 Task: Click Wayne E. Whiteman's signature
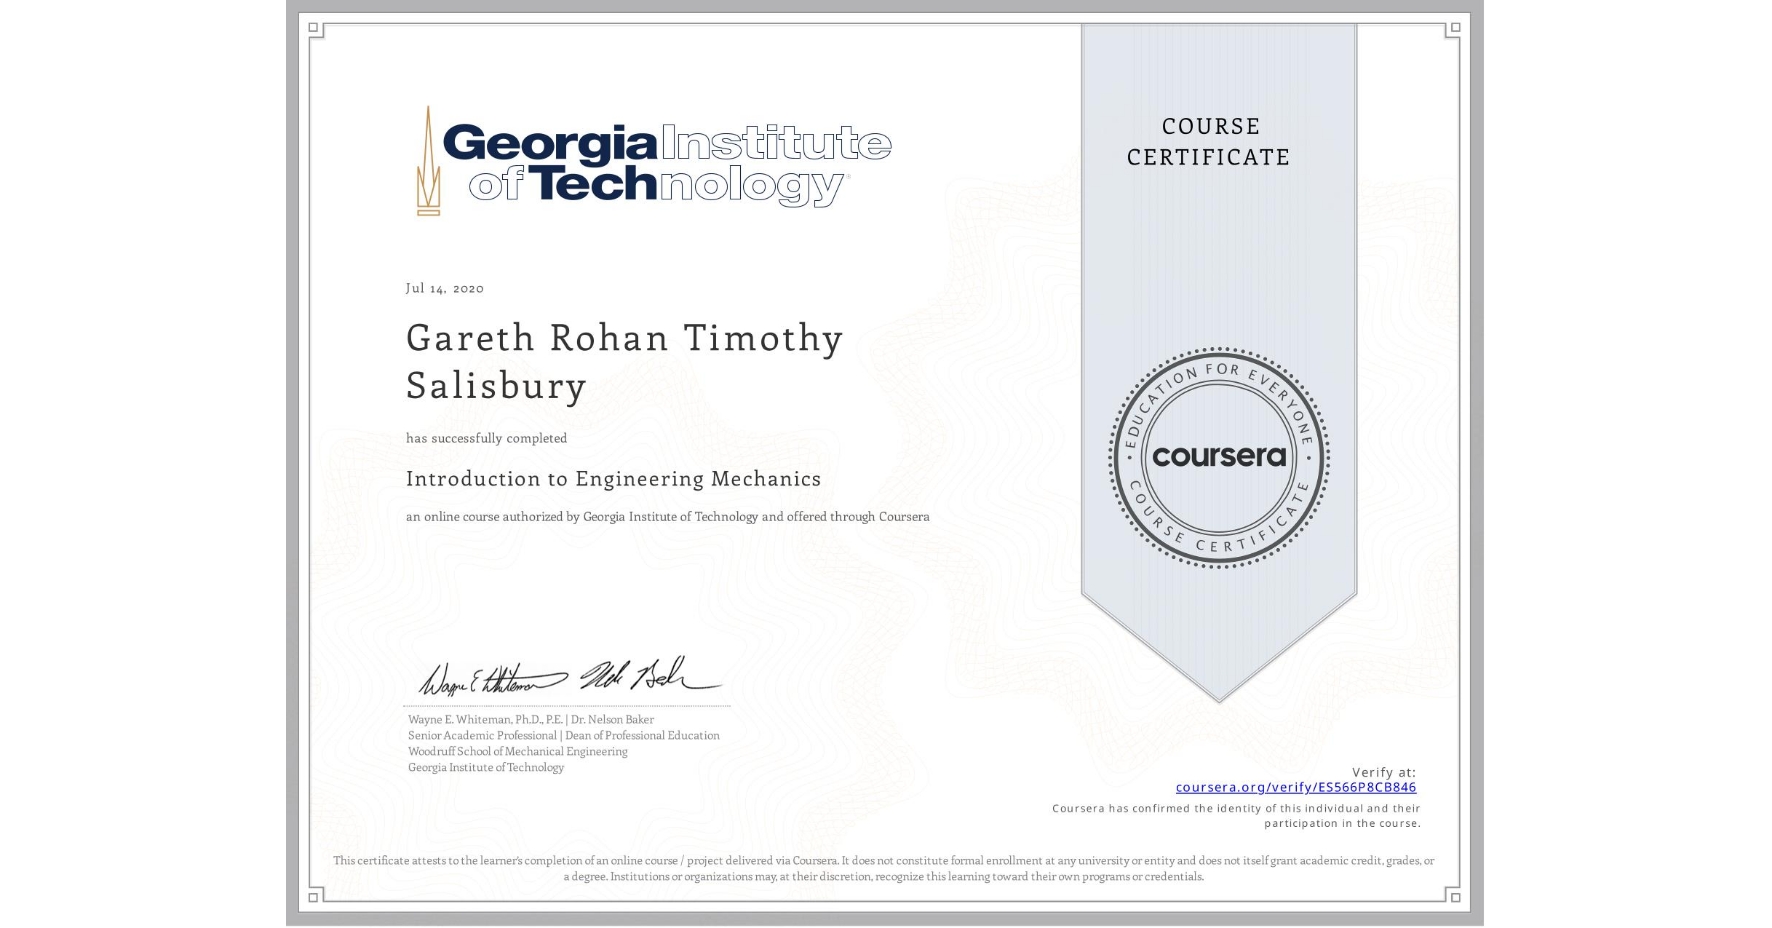(x=487, y=681)
